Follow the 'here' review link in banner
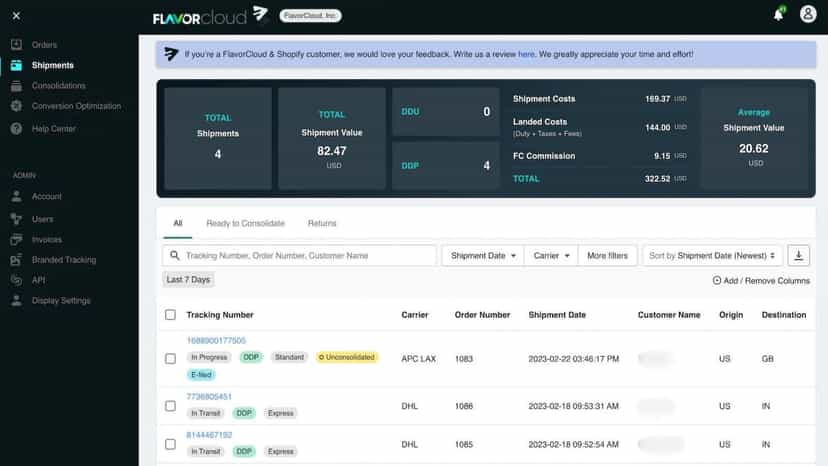828x466 pixels. 526,54
